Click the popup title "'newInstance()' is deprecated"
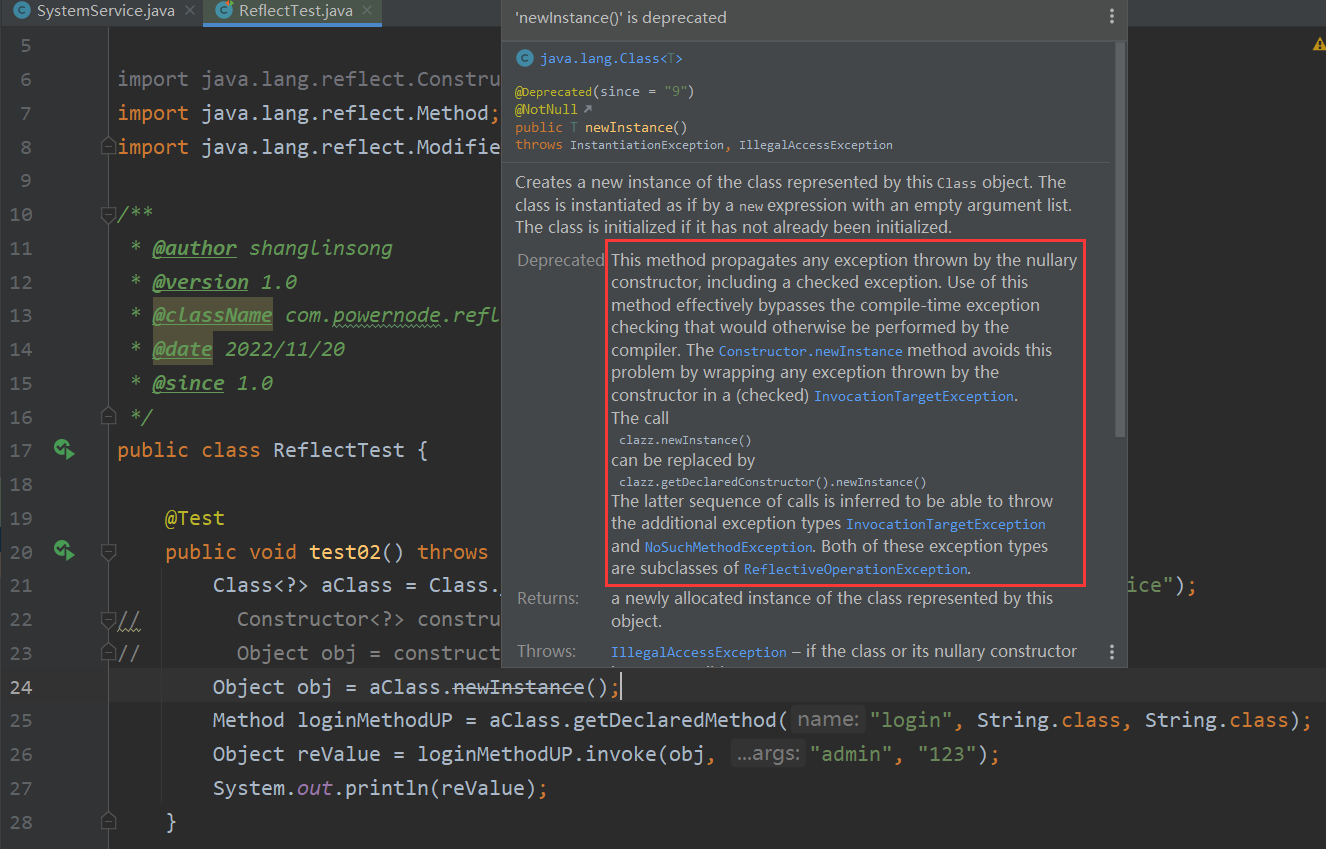 pos(620,17)
